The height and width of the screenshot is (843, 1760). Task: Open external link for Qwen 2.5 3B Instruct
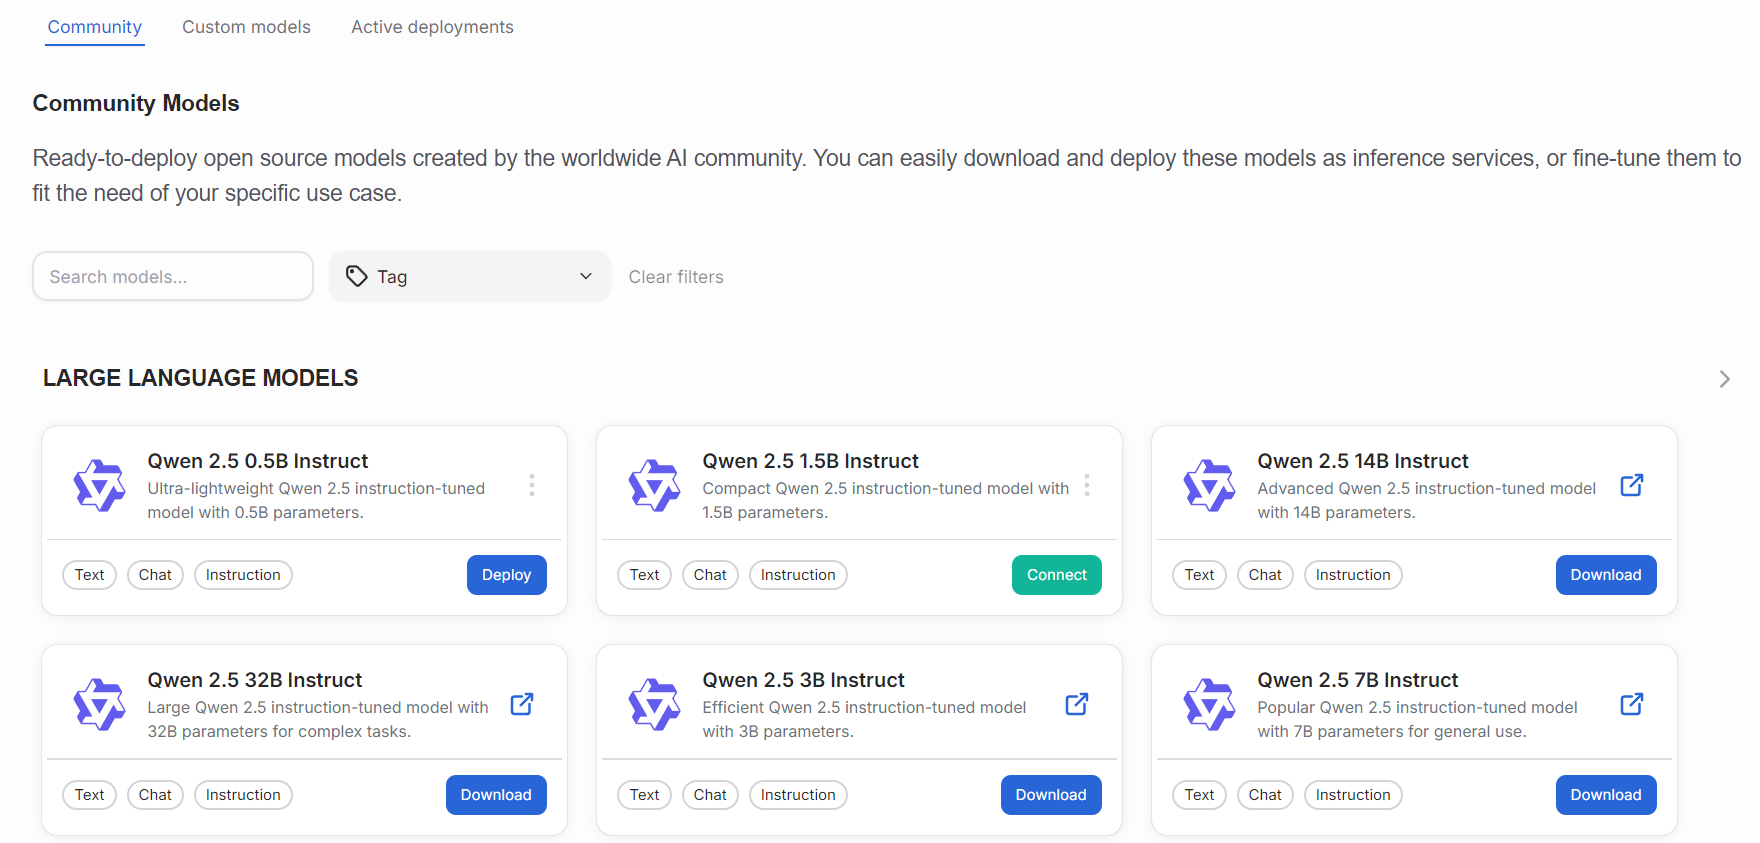[1077, 704]
